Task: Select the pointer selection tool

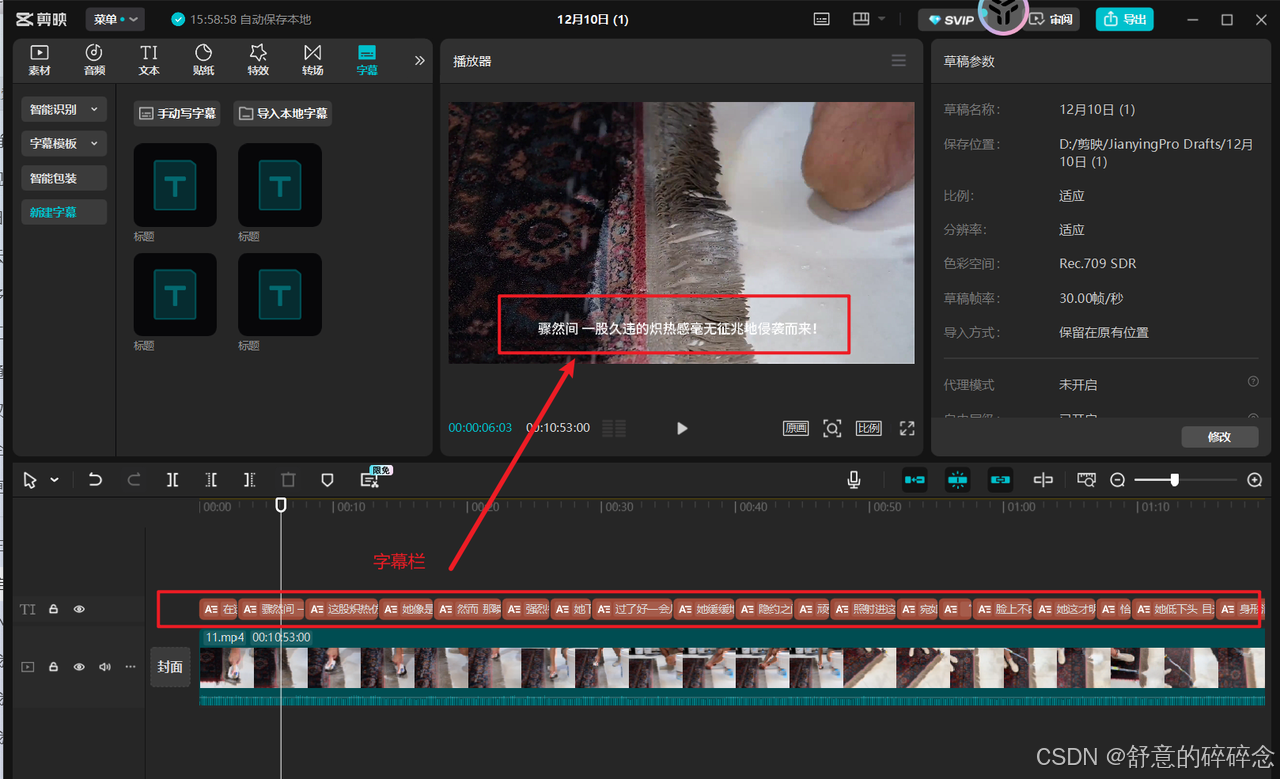Action: click(x=30, y=480)
